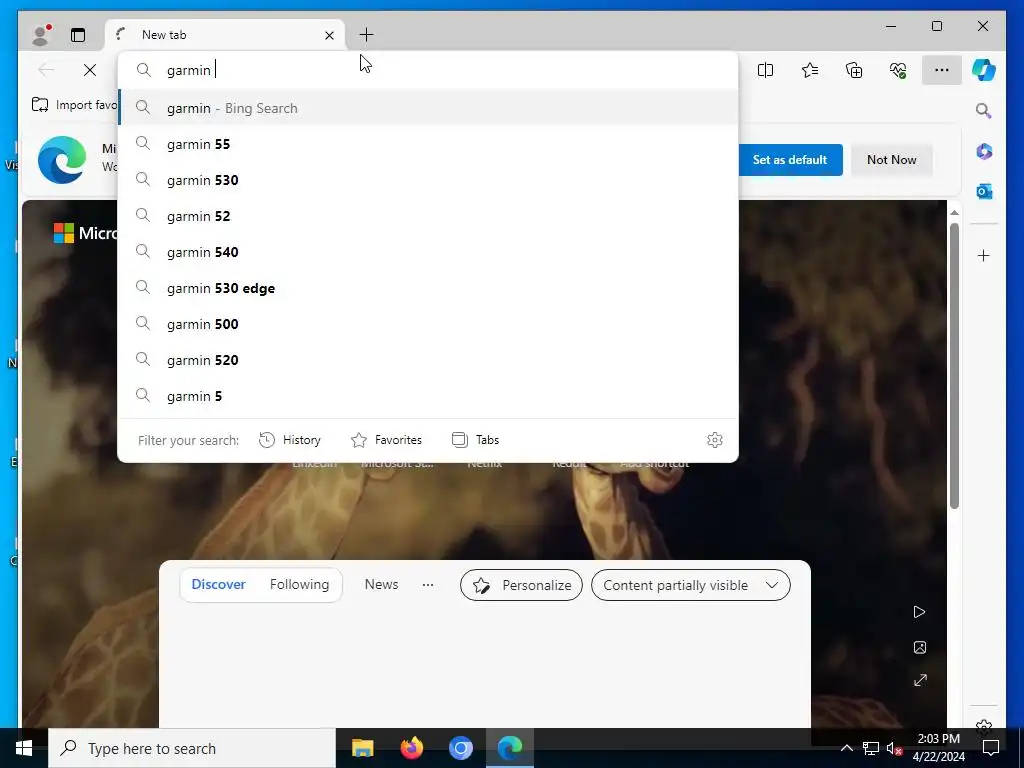1024x768 pixels.
Task: Open the tab actions menu icon
Action: point(78,35)
